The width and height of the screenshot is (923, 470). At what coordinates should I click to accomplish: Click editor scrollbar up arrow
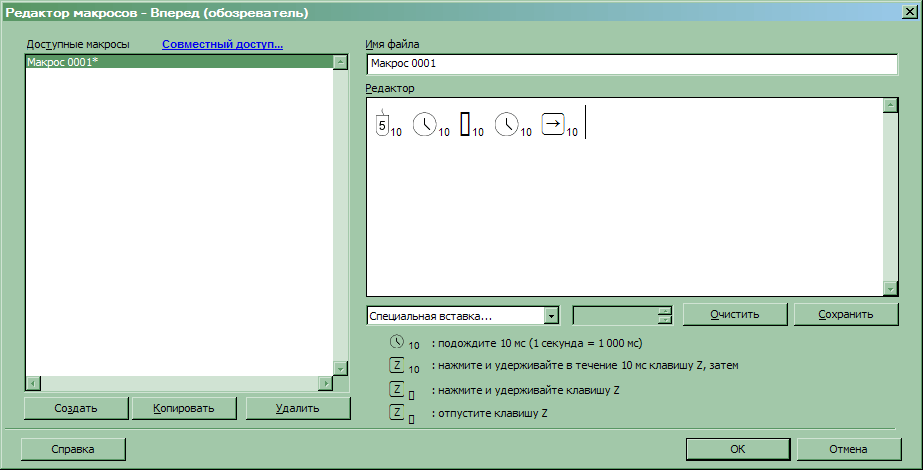(890, 105)
